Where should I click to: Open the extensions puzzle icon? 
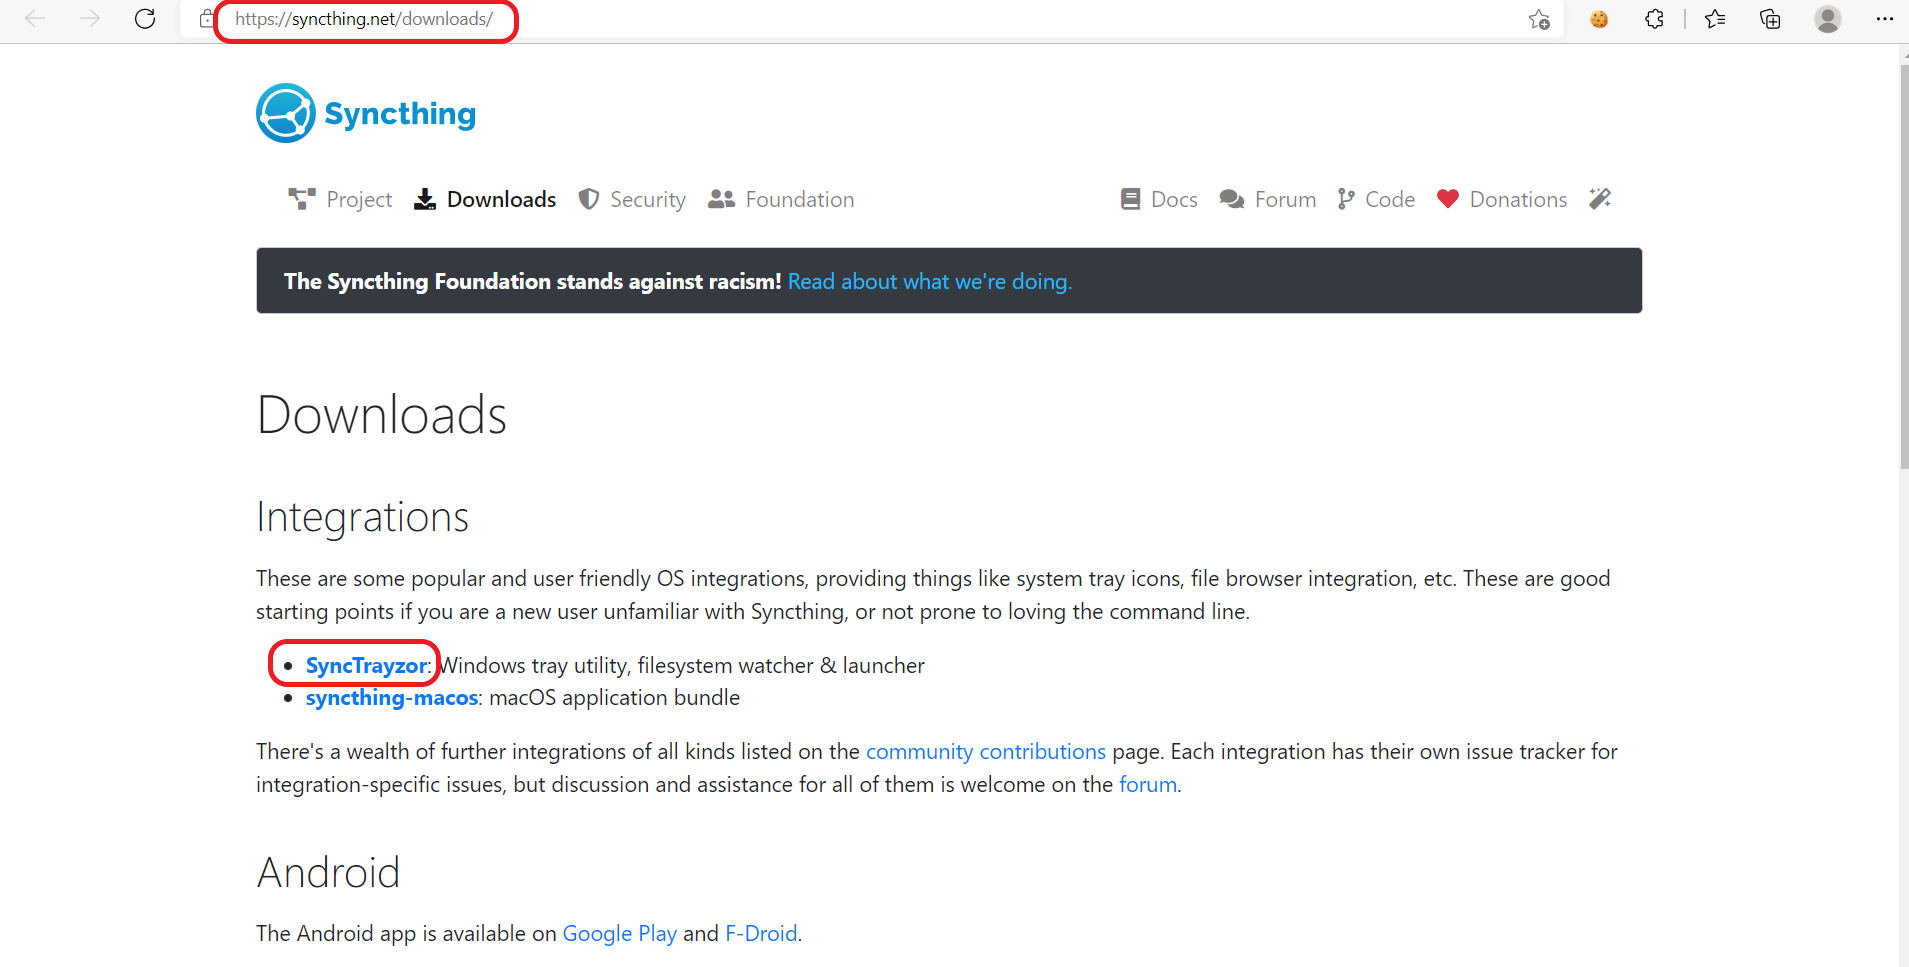1654,19
